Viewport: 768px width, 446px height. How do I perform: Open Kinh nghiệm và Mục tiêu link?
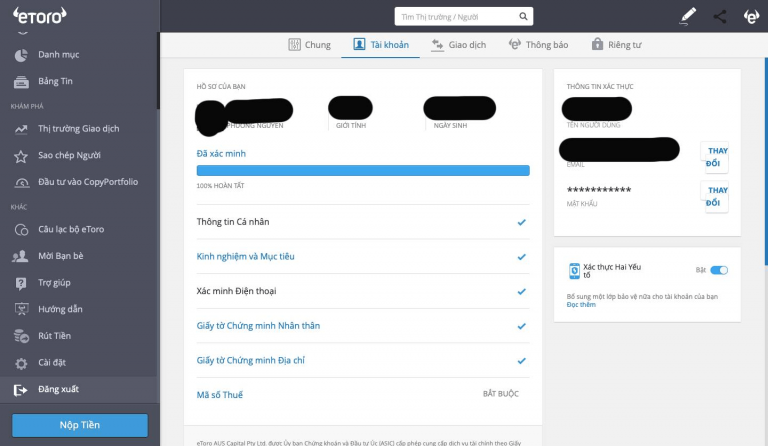coord(245,257)
